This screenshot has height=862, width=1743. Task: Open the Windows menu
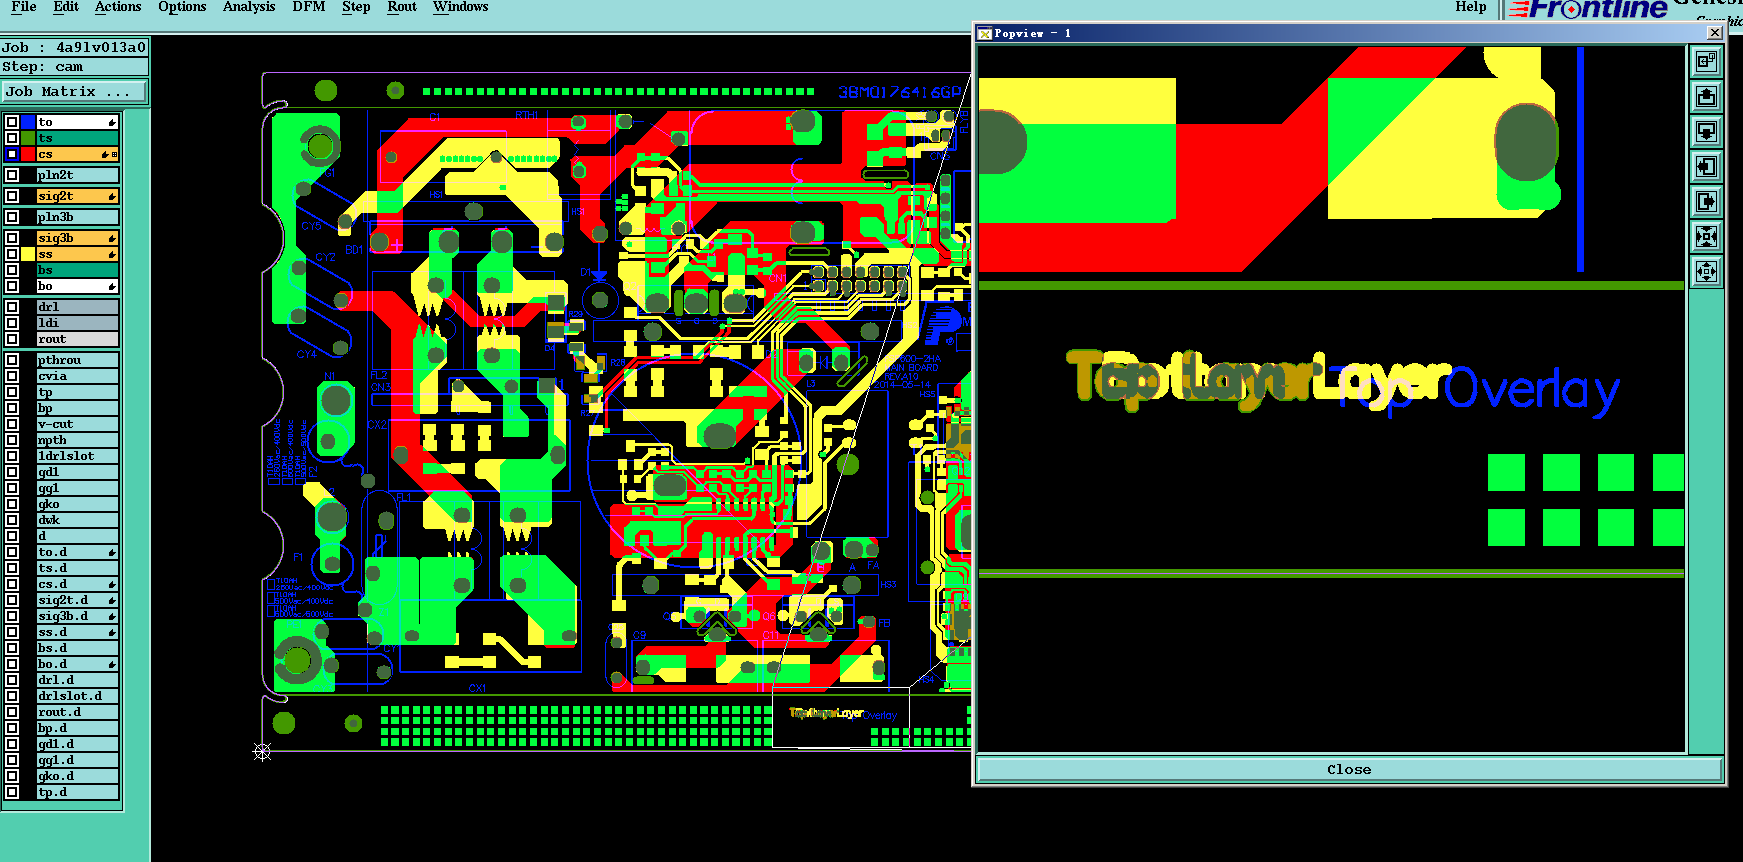point(461,7)
